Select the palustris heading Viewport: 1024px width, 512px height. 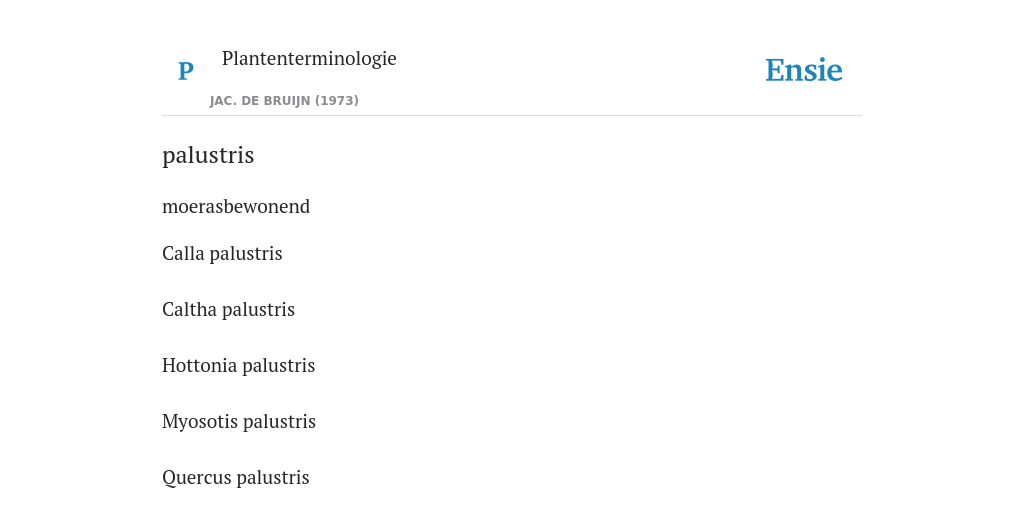(x=208, y=155)
